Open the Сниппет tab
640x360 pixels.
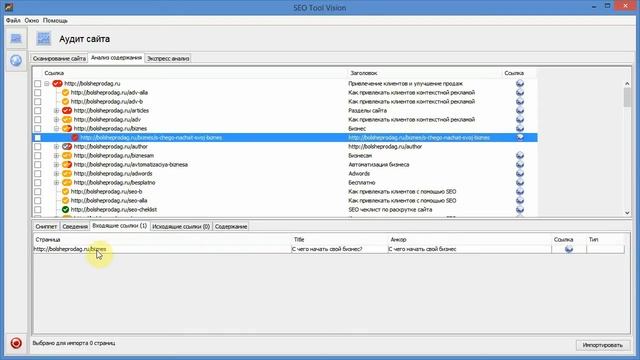(46, 227)
